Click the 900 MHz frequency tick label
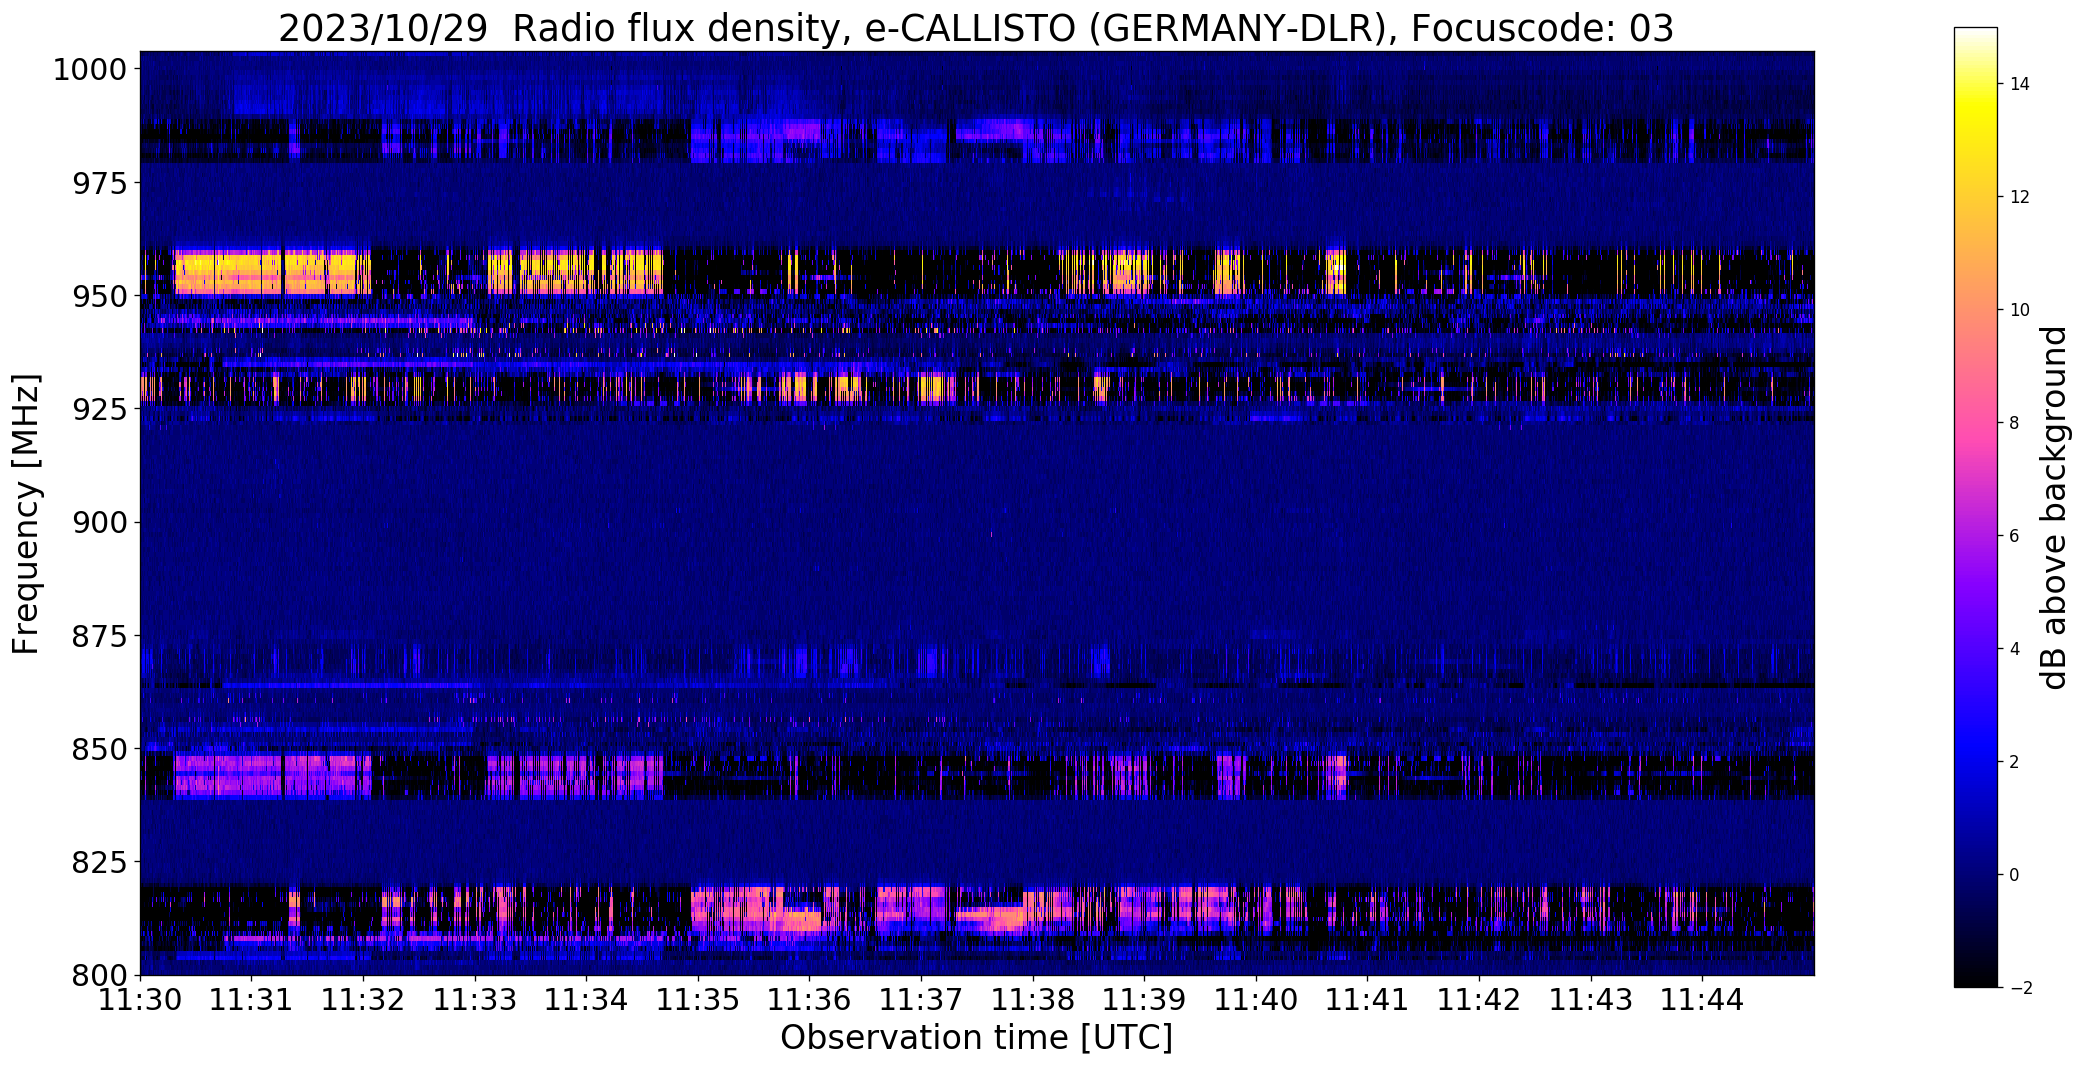Viewport: 2085px width, 1067px height. (x=100, y=523)
